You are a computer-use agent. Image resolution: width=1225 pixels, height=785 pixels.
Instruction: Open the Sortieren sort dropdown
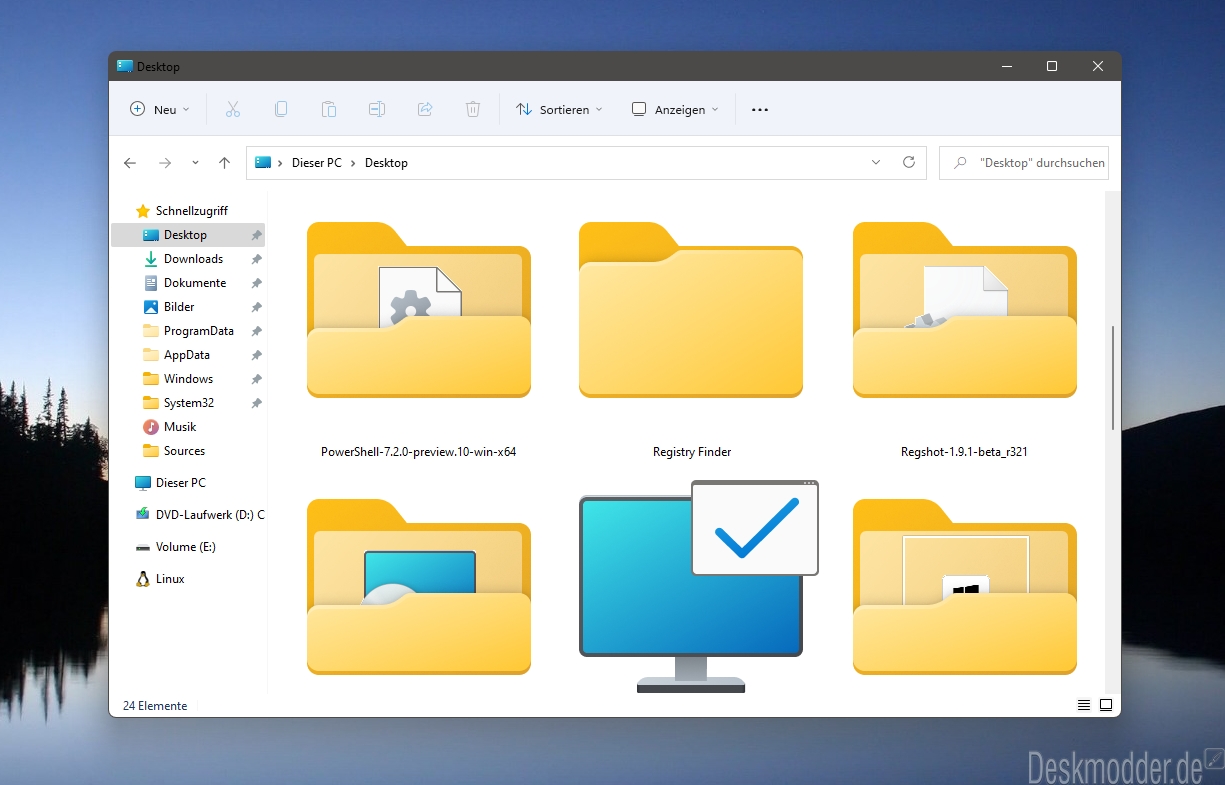tap(559, 109)
